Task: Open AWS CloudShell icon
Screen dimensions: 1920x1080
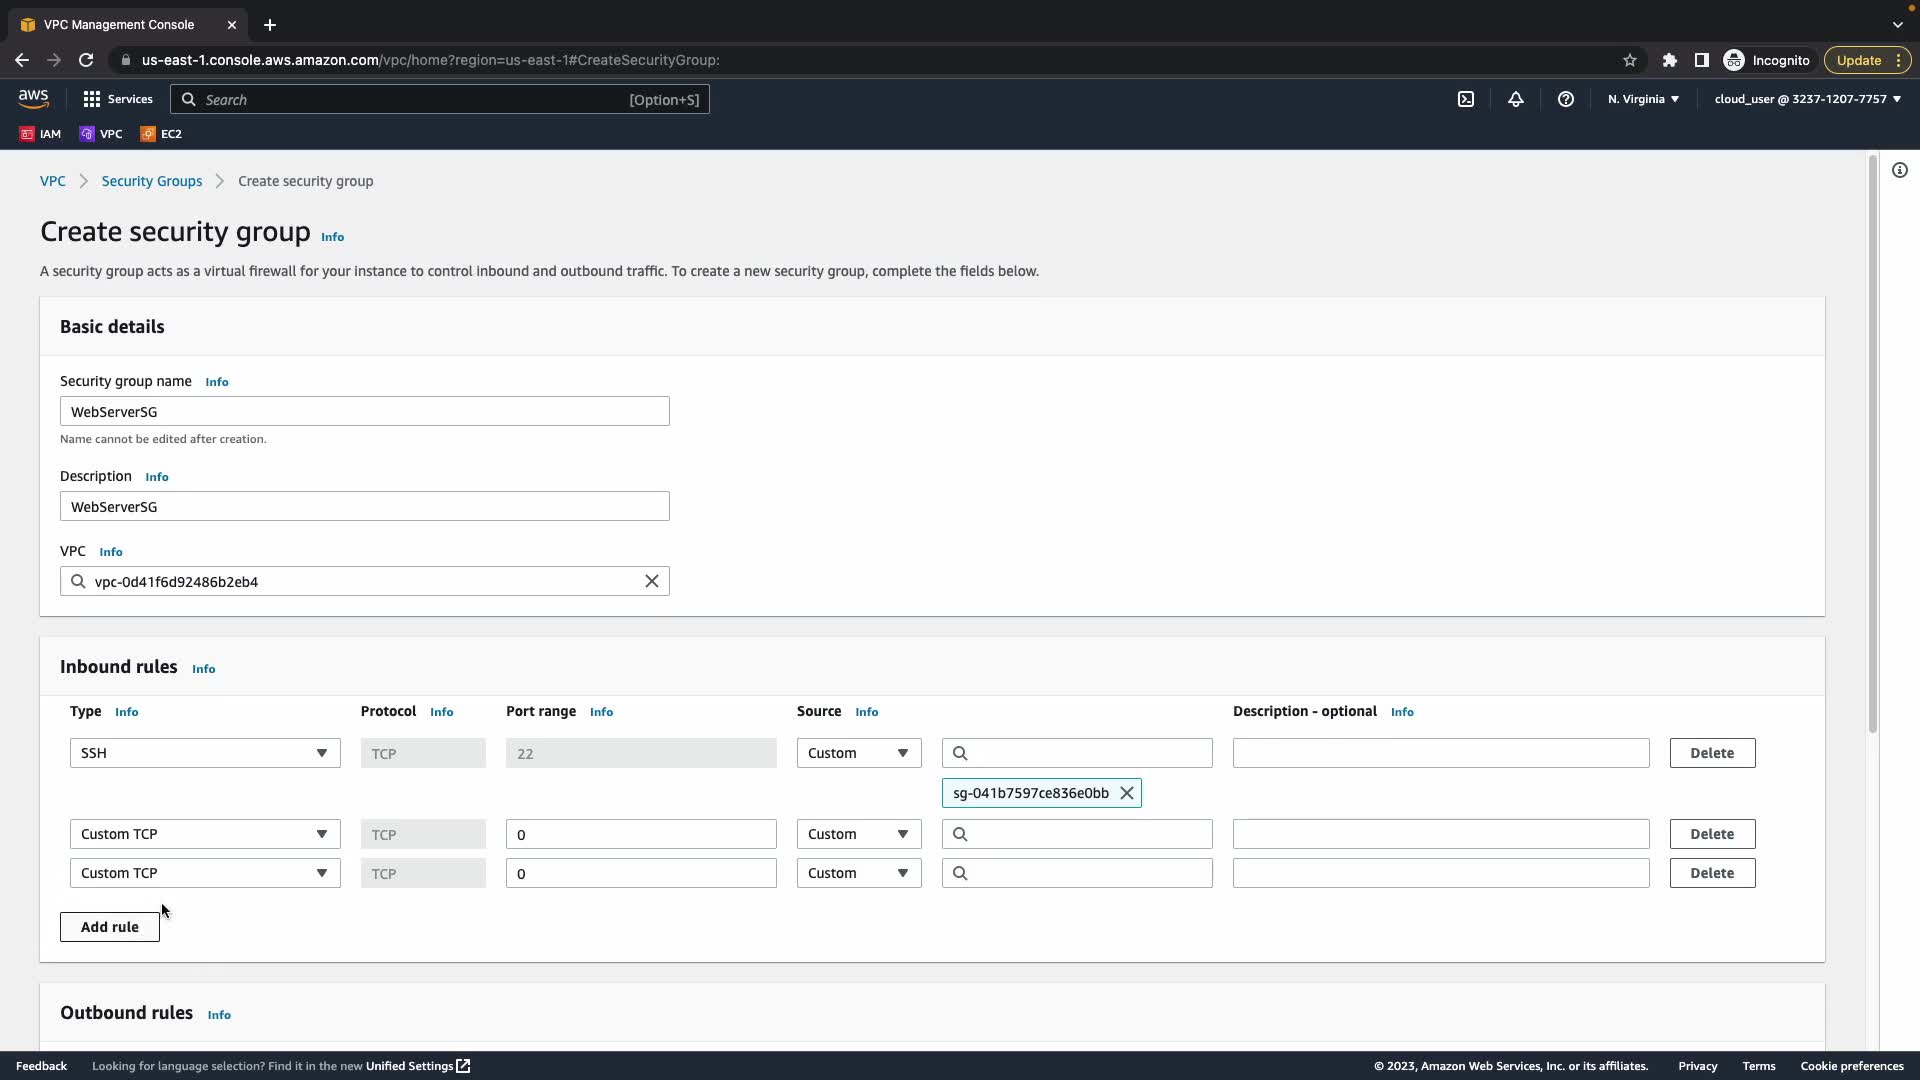Action: tap(1466, 99)
